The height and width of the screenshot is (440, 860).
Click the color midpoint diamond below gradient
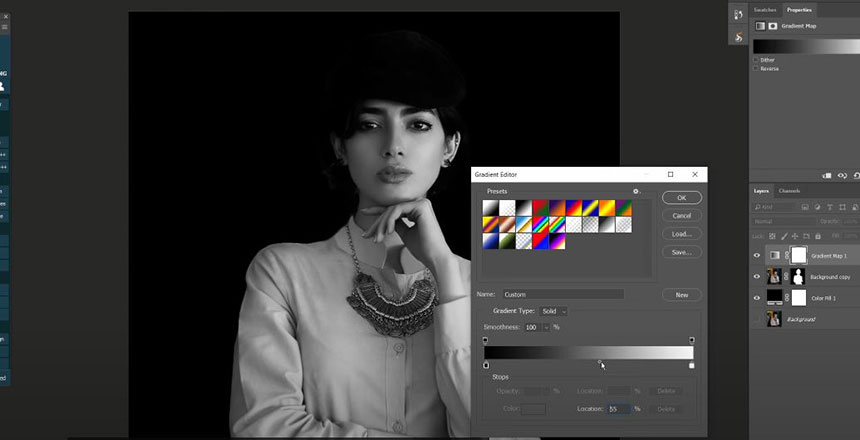pyautogui.click(x=599, y=362)
